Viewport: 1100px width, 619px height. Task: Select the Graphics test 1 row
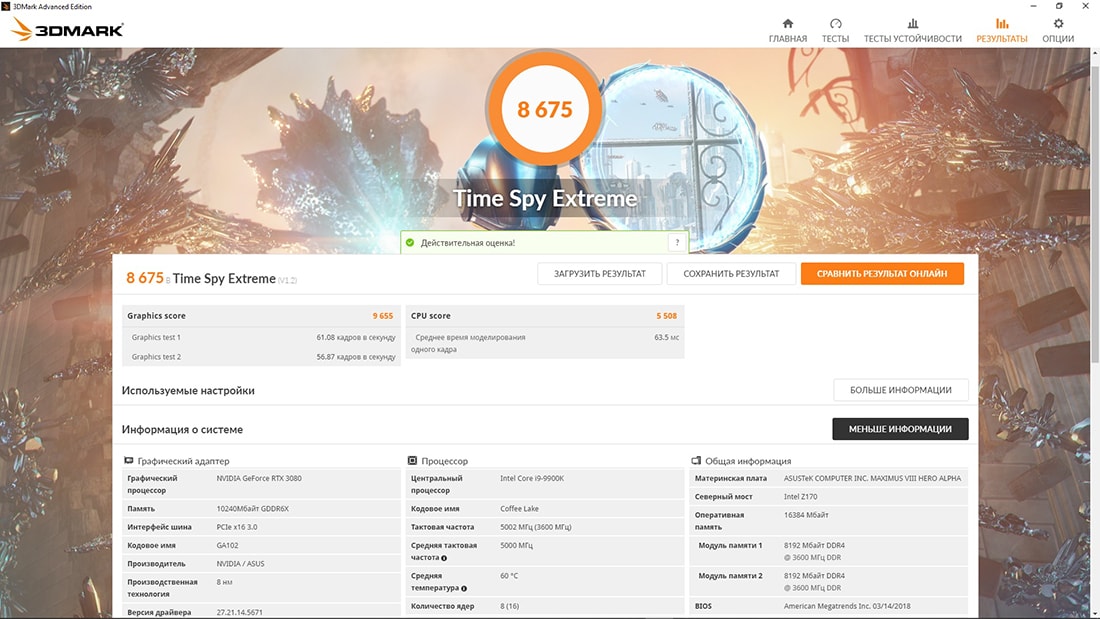(261, 338)
